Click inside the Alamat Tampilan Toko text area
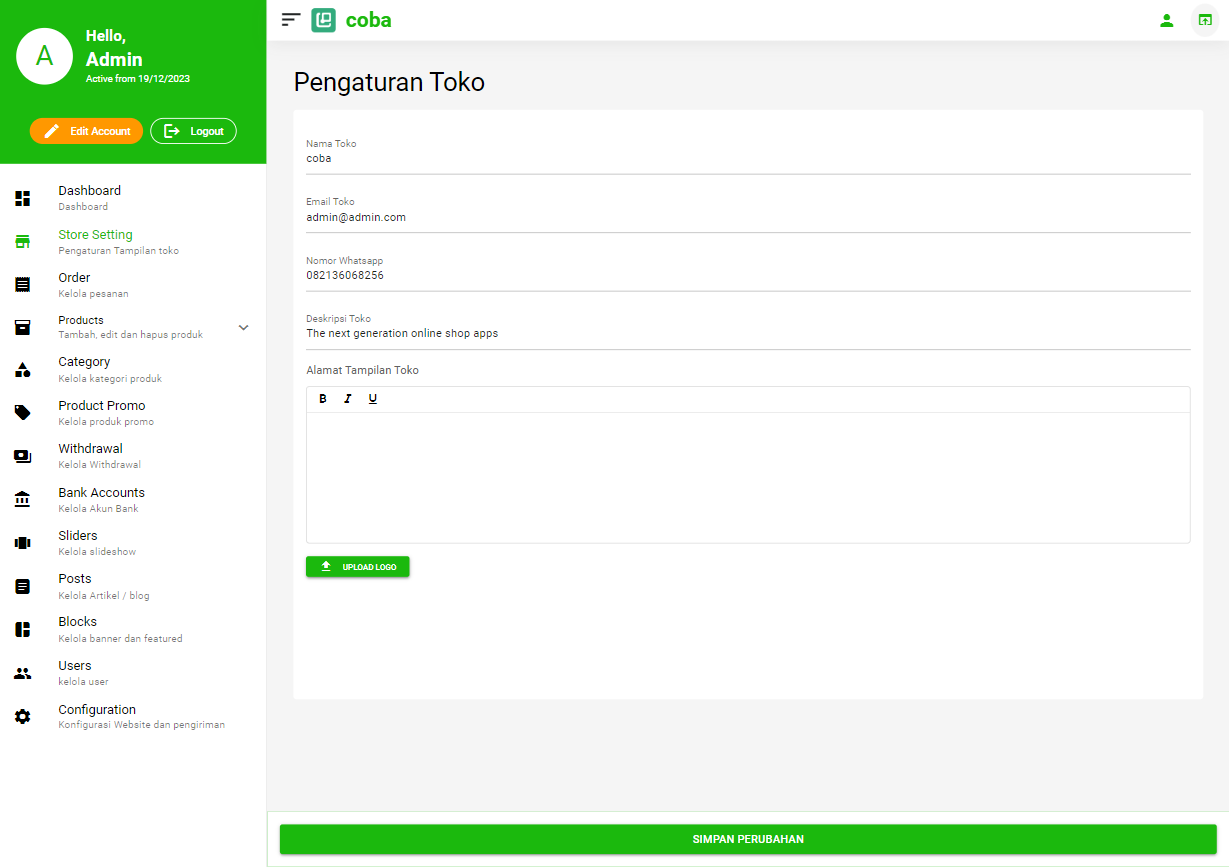This screenshot has height=867, width=1229. (747, 477)
